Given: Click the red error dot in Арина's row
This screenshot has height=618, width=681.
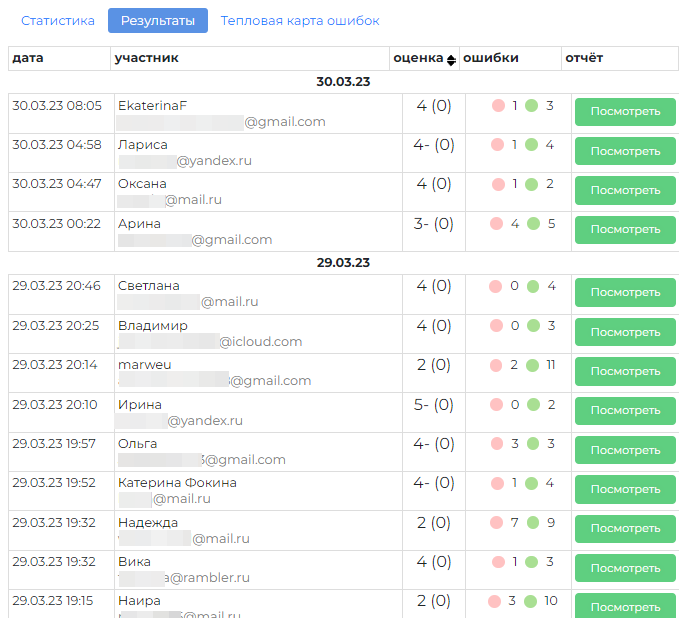Looking at the screenshot, I should (497, 224).
